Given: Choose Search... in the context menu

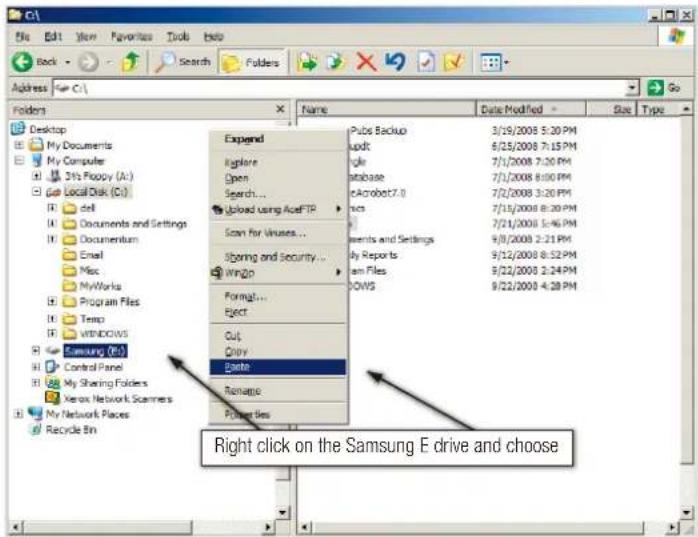Looking at the screenshot, I should pos(279,194).
